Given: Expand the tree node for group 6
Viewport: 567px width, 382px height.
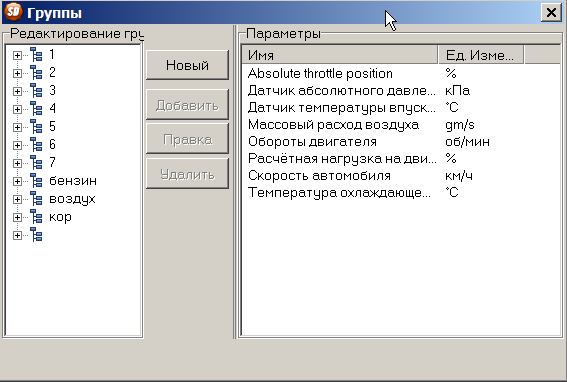Looking at the screenshot, I should pos(17,145).
